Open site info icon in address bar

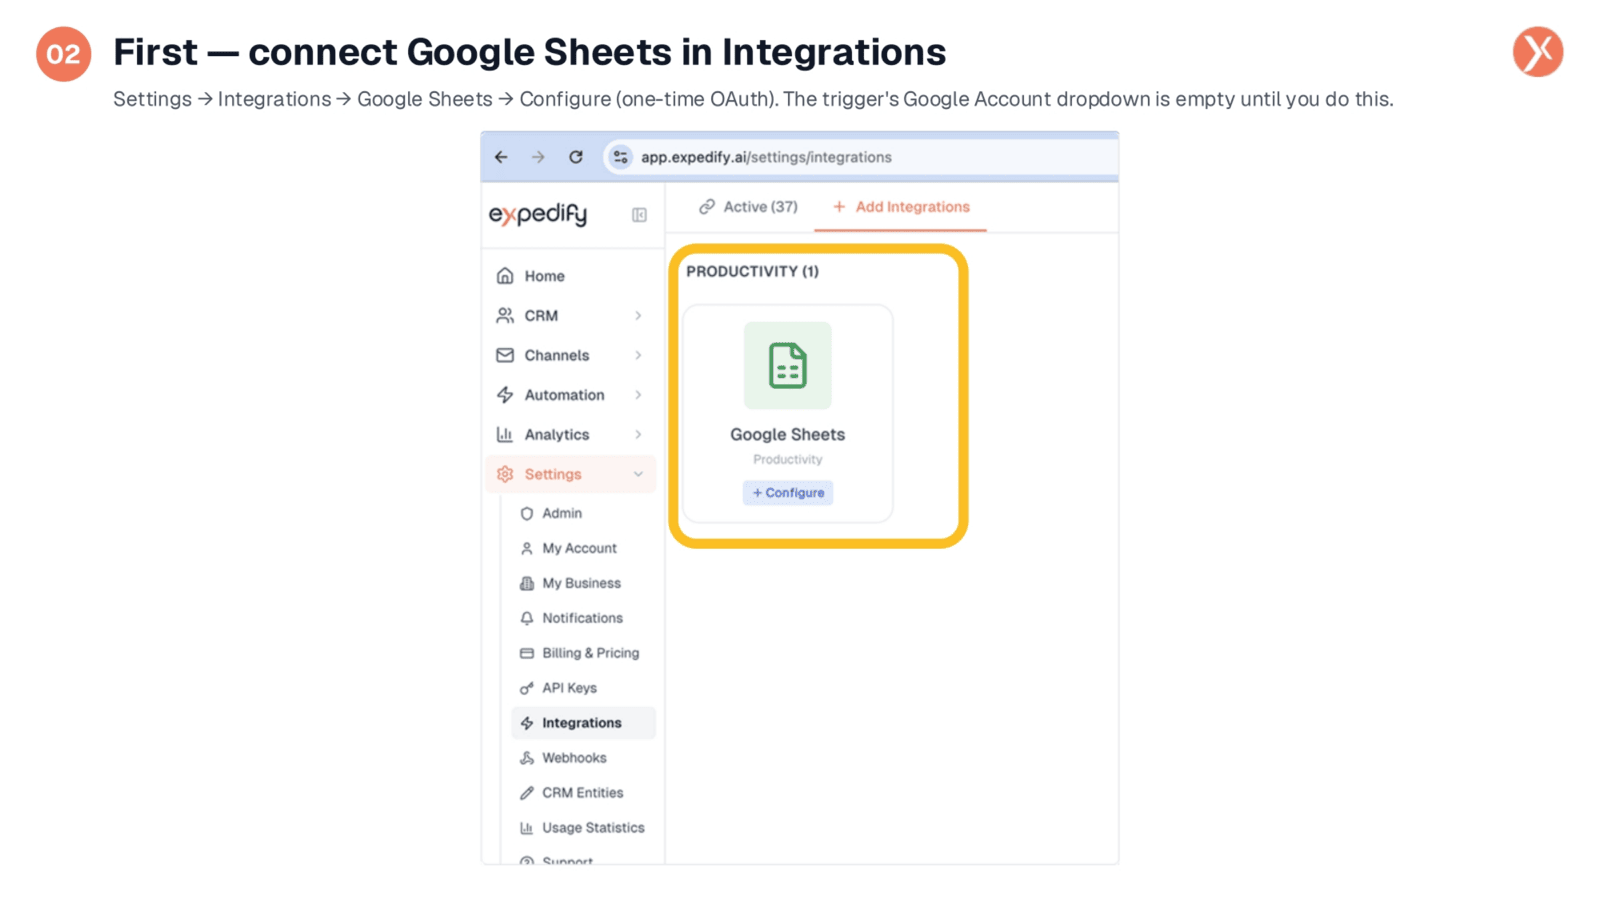tap(621, 157)
